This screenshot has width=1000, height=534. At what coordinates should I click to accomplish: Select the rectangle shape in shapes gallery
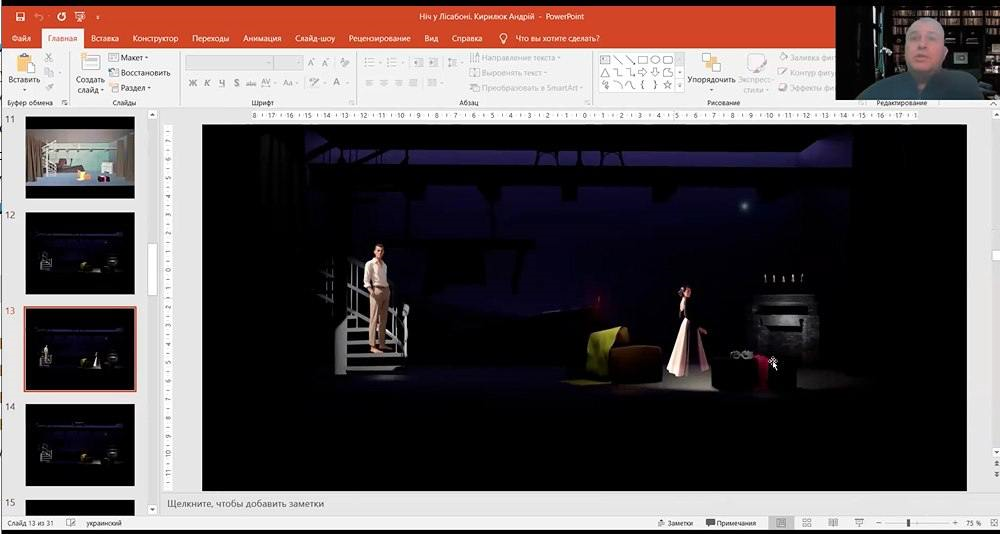643,60
